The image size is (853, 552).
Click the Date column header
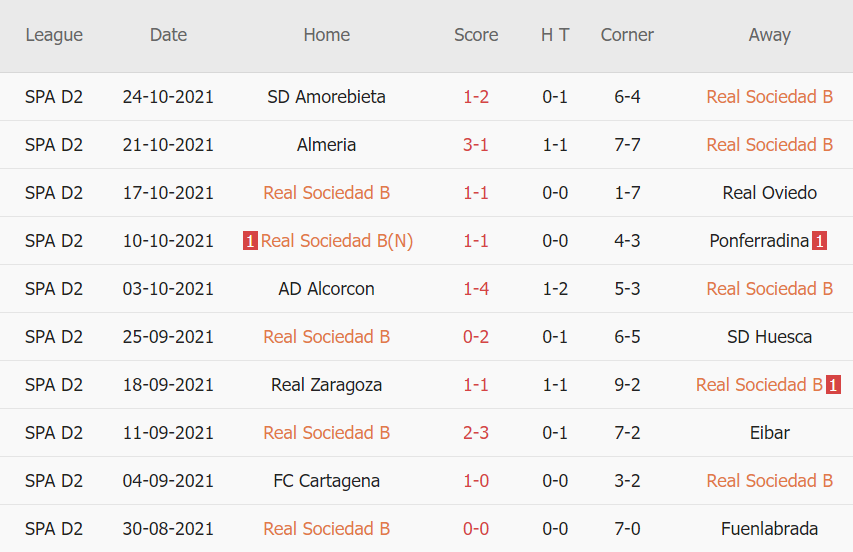[168, 35]
